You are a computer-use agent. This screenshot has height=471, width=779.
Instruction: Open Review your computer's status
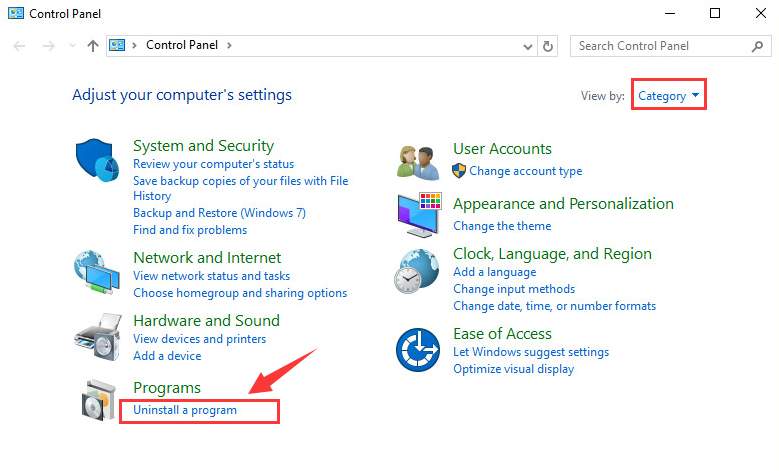point(214,164)
